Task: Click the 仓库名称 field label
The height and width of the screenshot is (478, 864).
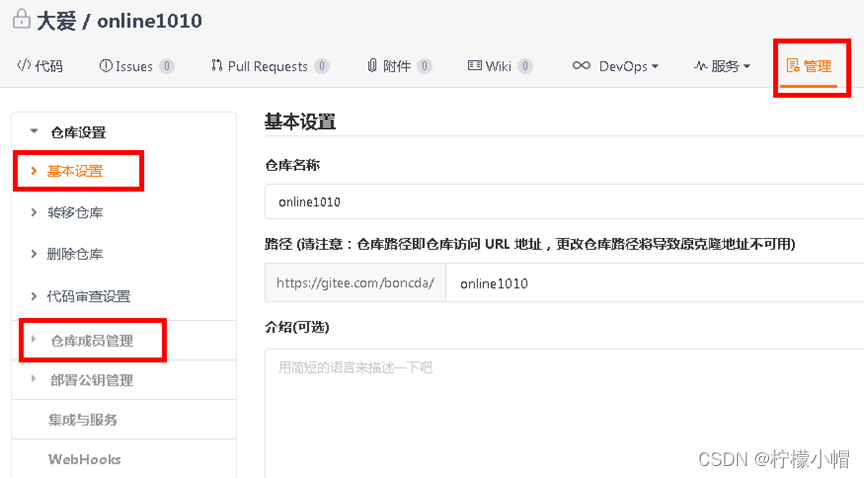Action: (x=293, y=165)
